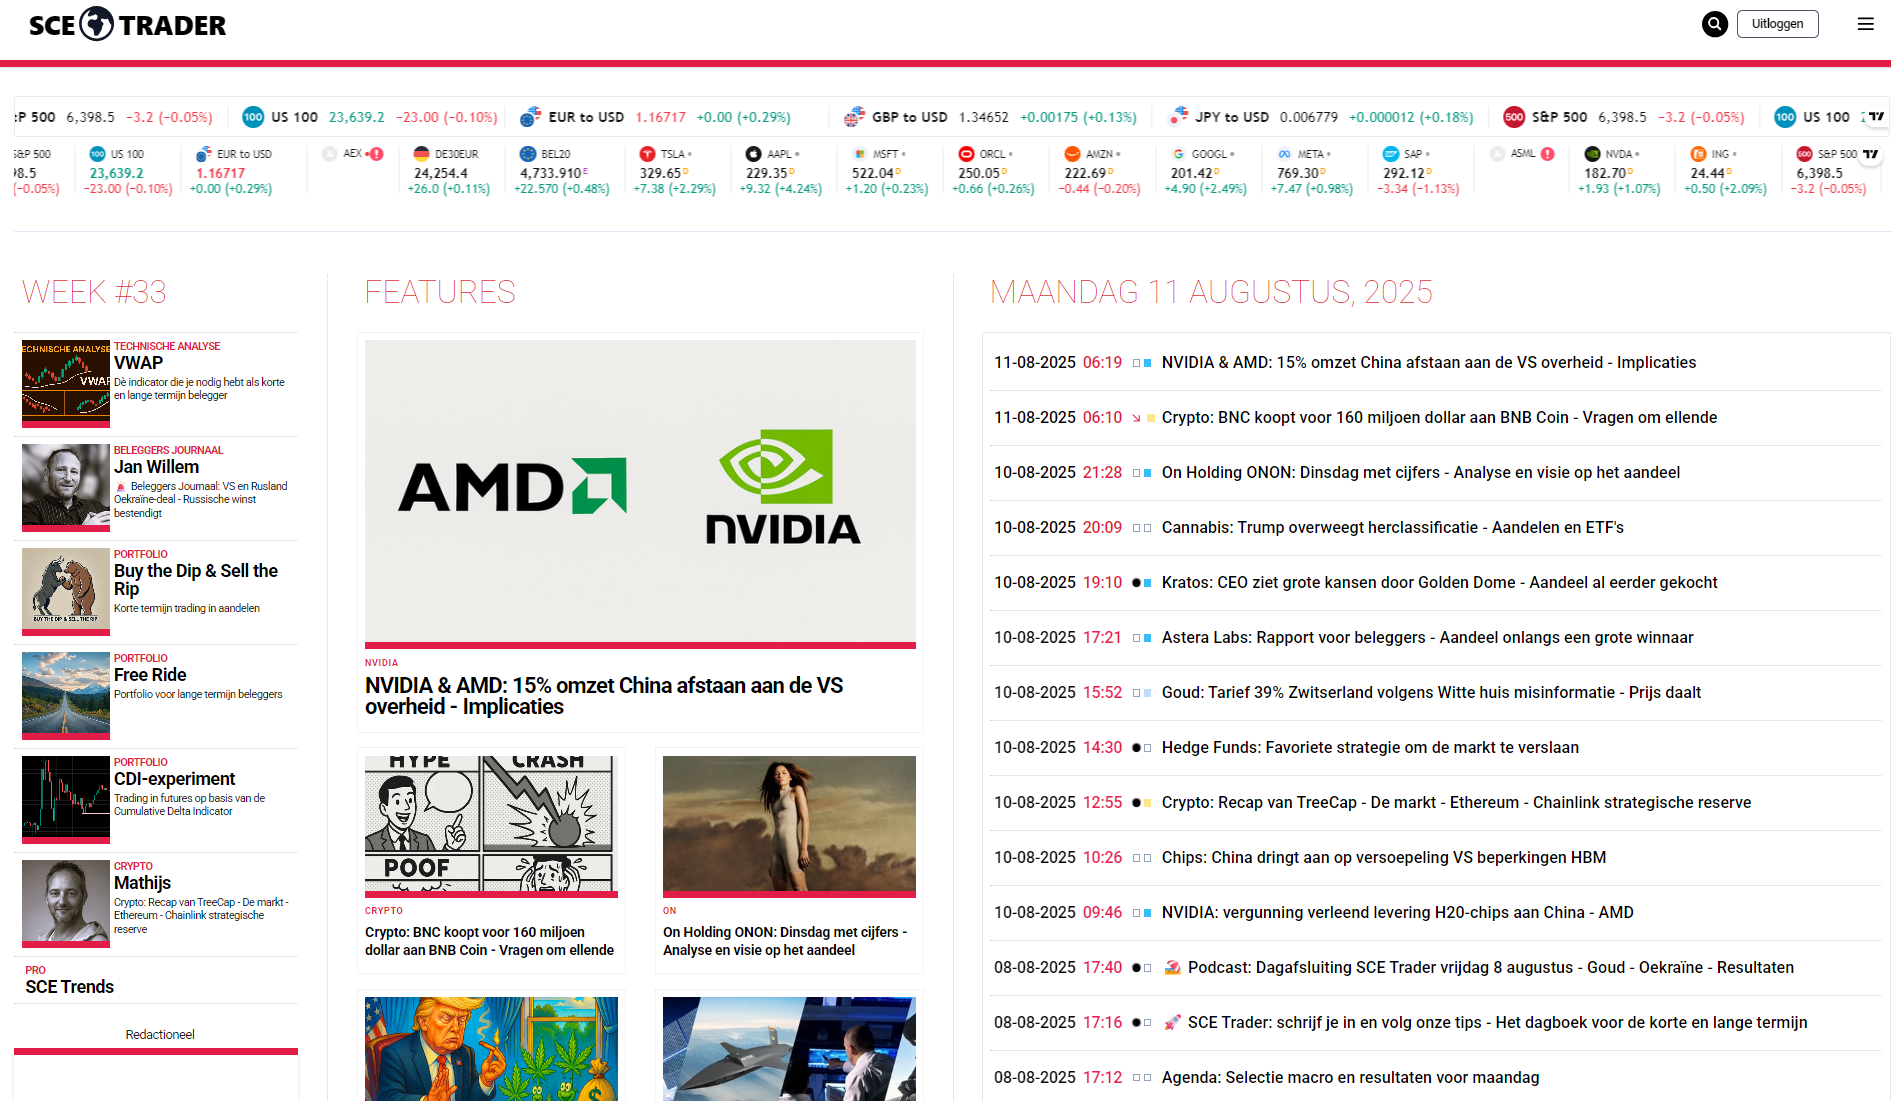Viewport: 1891px width, 1101px height.
Task: Click the SAP ticker logo
Action: pyautogui.click(x=1390, y=154)
